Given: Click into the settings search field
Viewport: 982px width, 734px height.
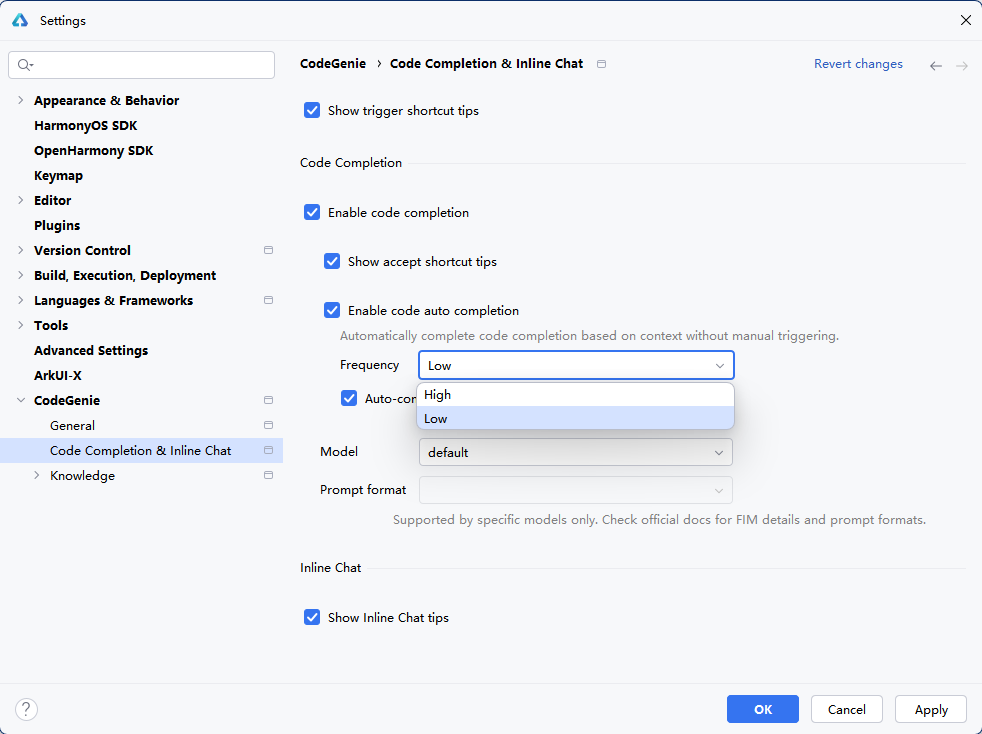Looking at the screenshot, I should 150,65.
